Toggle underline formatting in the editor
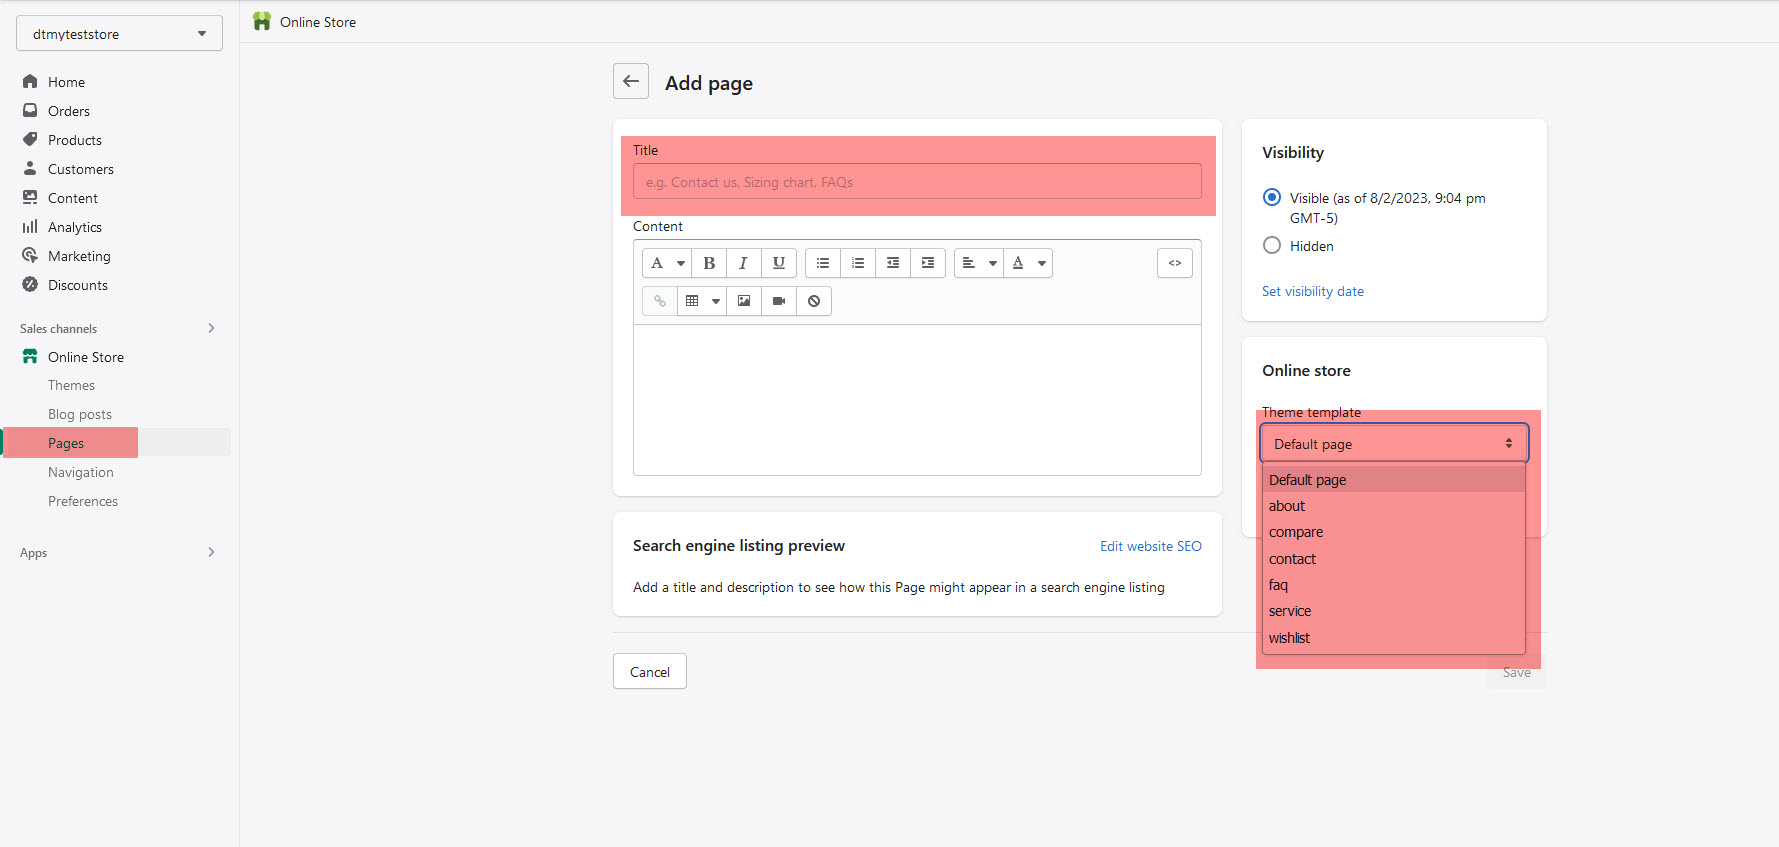Image resolution: width=1779 pixels, height=847 pixels. click(778, 263)
